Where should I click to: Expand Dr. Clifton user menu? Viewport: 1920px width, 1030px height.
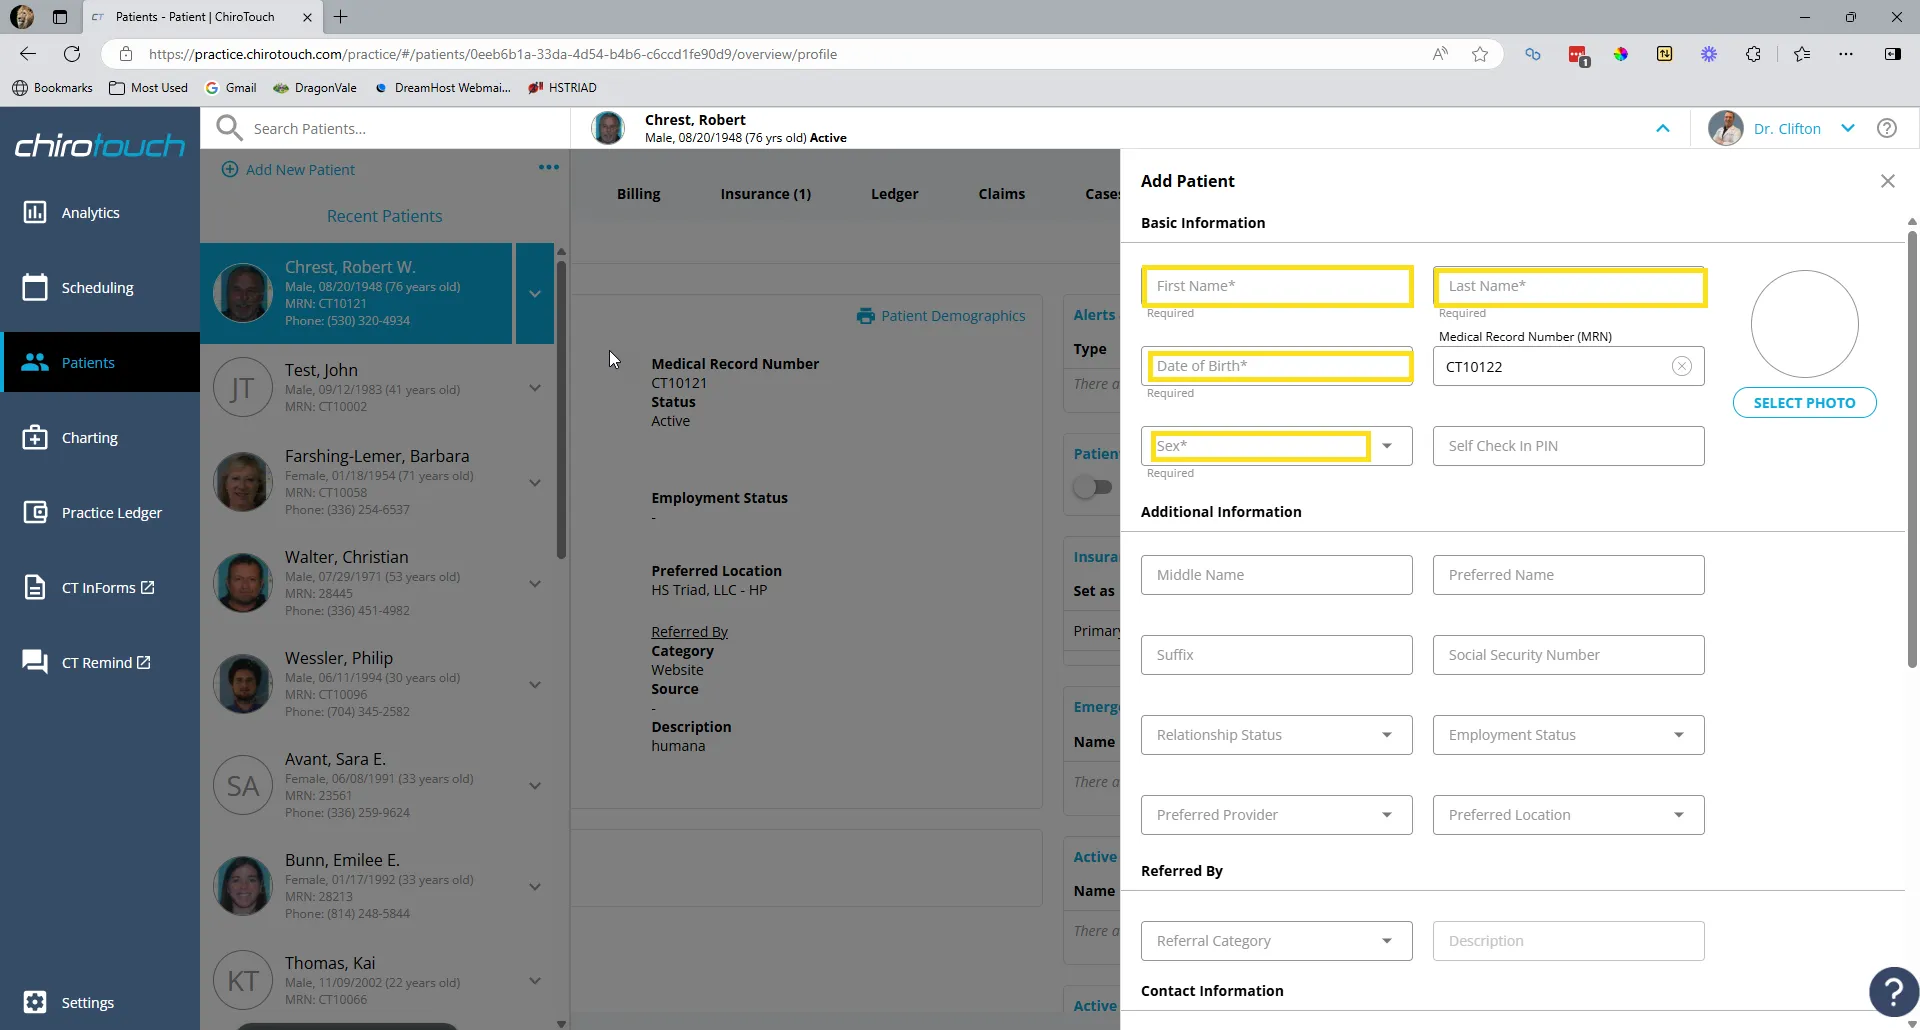pos(1848,128)
